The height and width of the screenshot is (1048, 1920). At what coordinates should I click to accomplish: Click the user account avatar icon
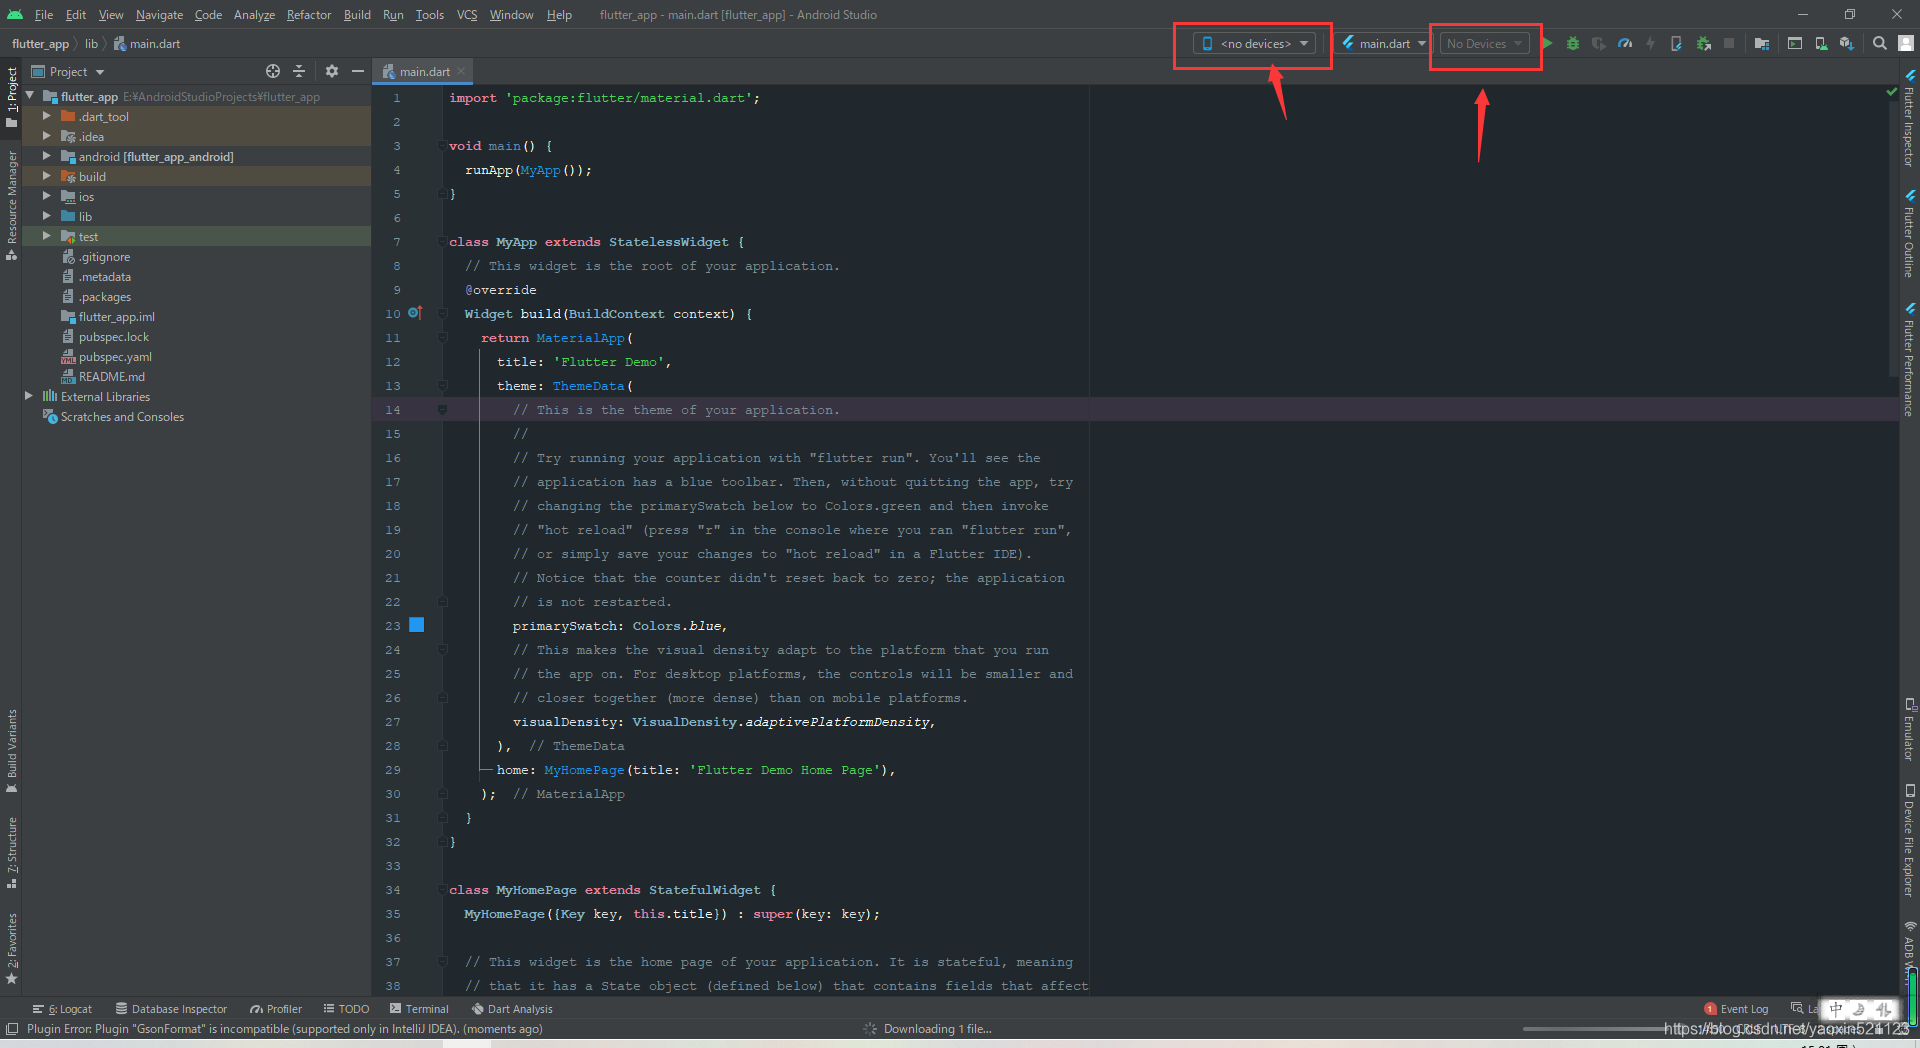(x=1906, y=43)
